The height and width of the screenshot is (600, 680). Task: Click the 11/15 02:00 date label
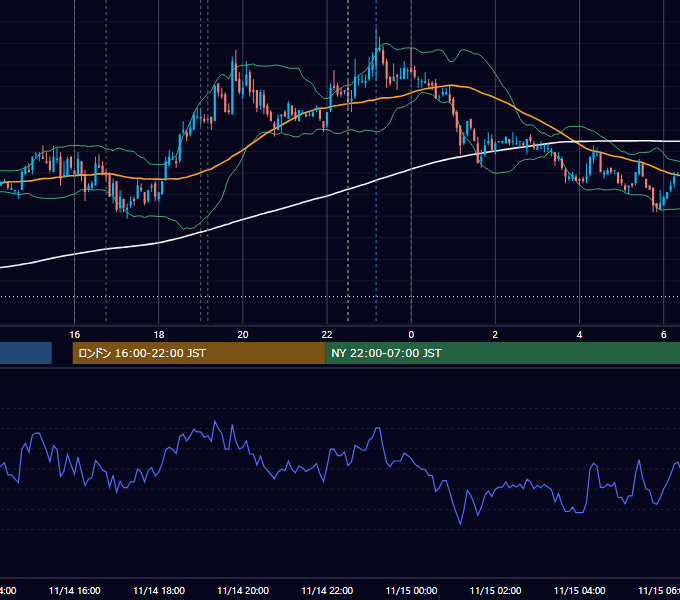pyautogui.click(x=495, y=590)
